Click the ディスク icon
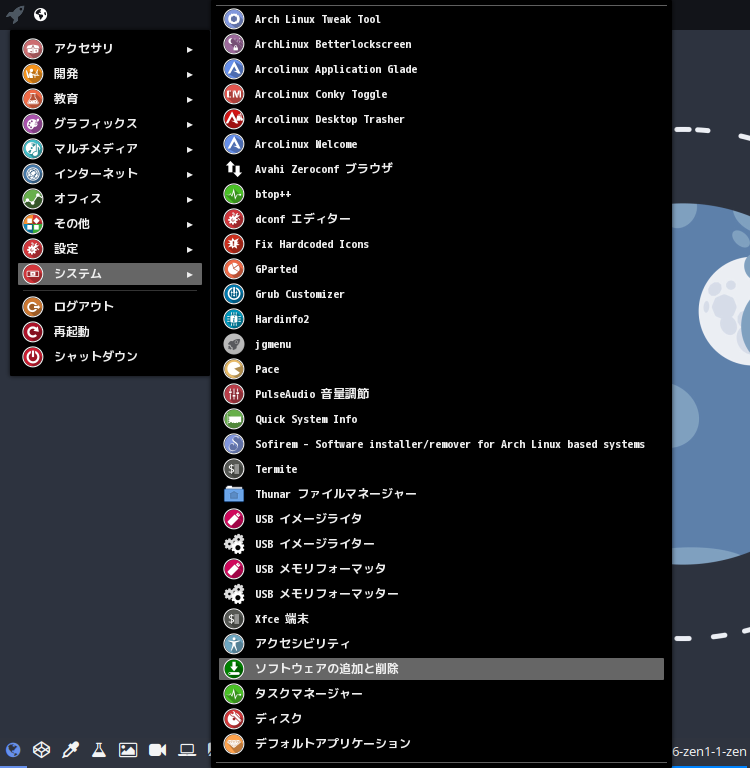 pos(234,719)
